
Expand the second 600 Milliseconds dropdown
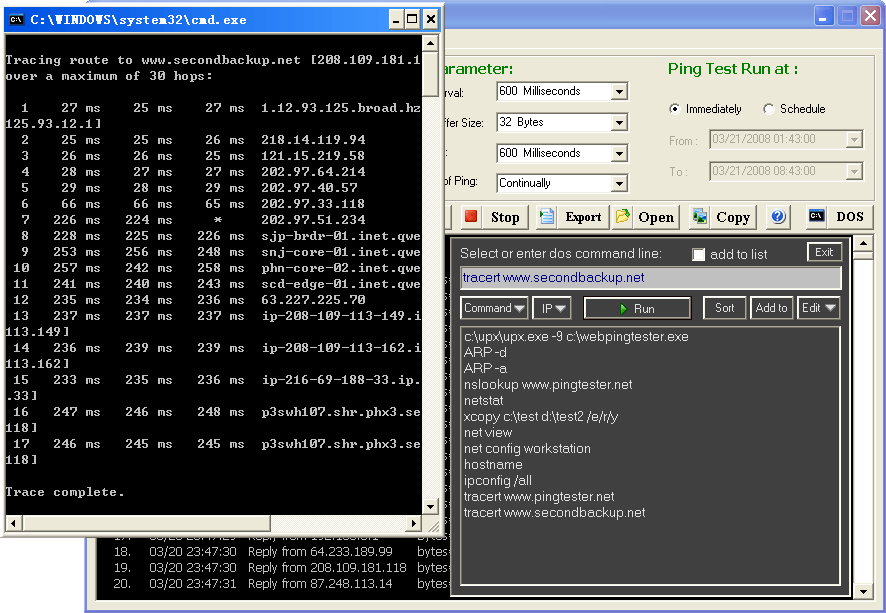click(x=619, y=153)
